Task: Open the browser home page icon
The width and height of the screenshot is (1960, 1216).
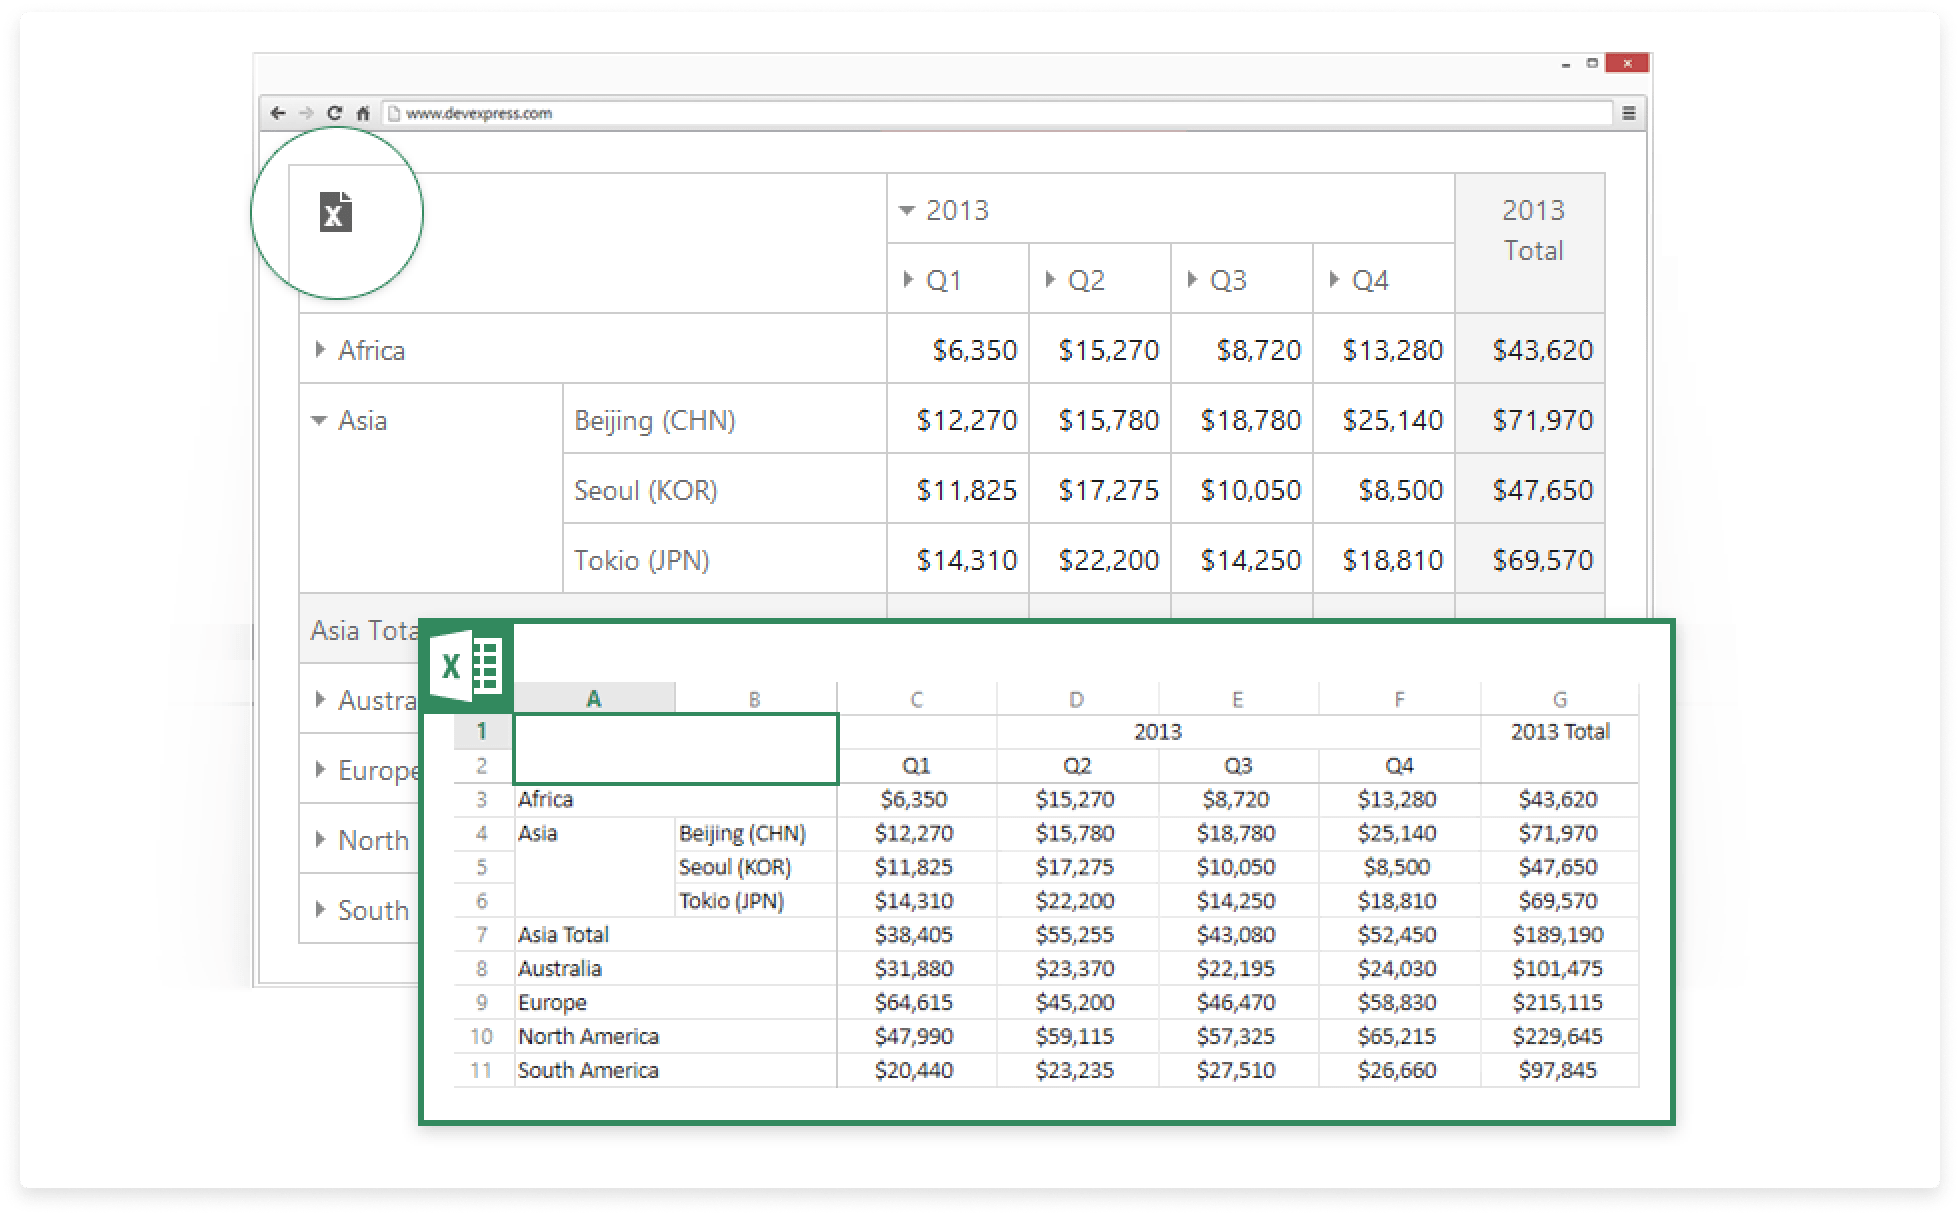Action: (x=363, y=113)
